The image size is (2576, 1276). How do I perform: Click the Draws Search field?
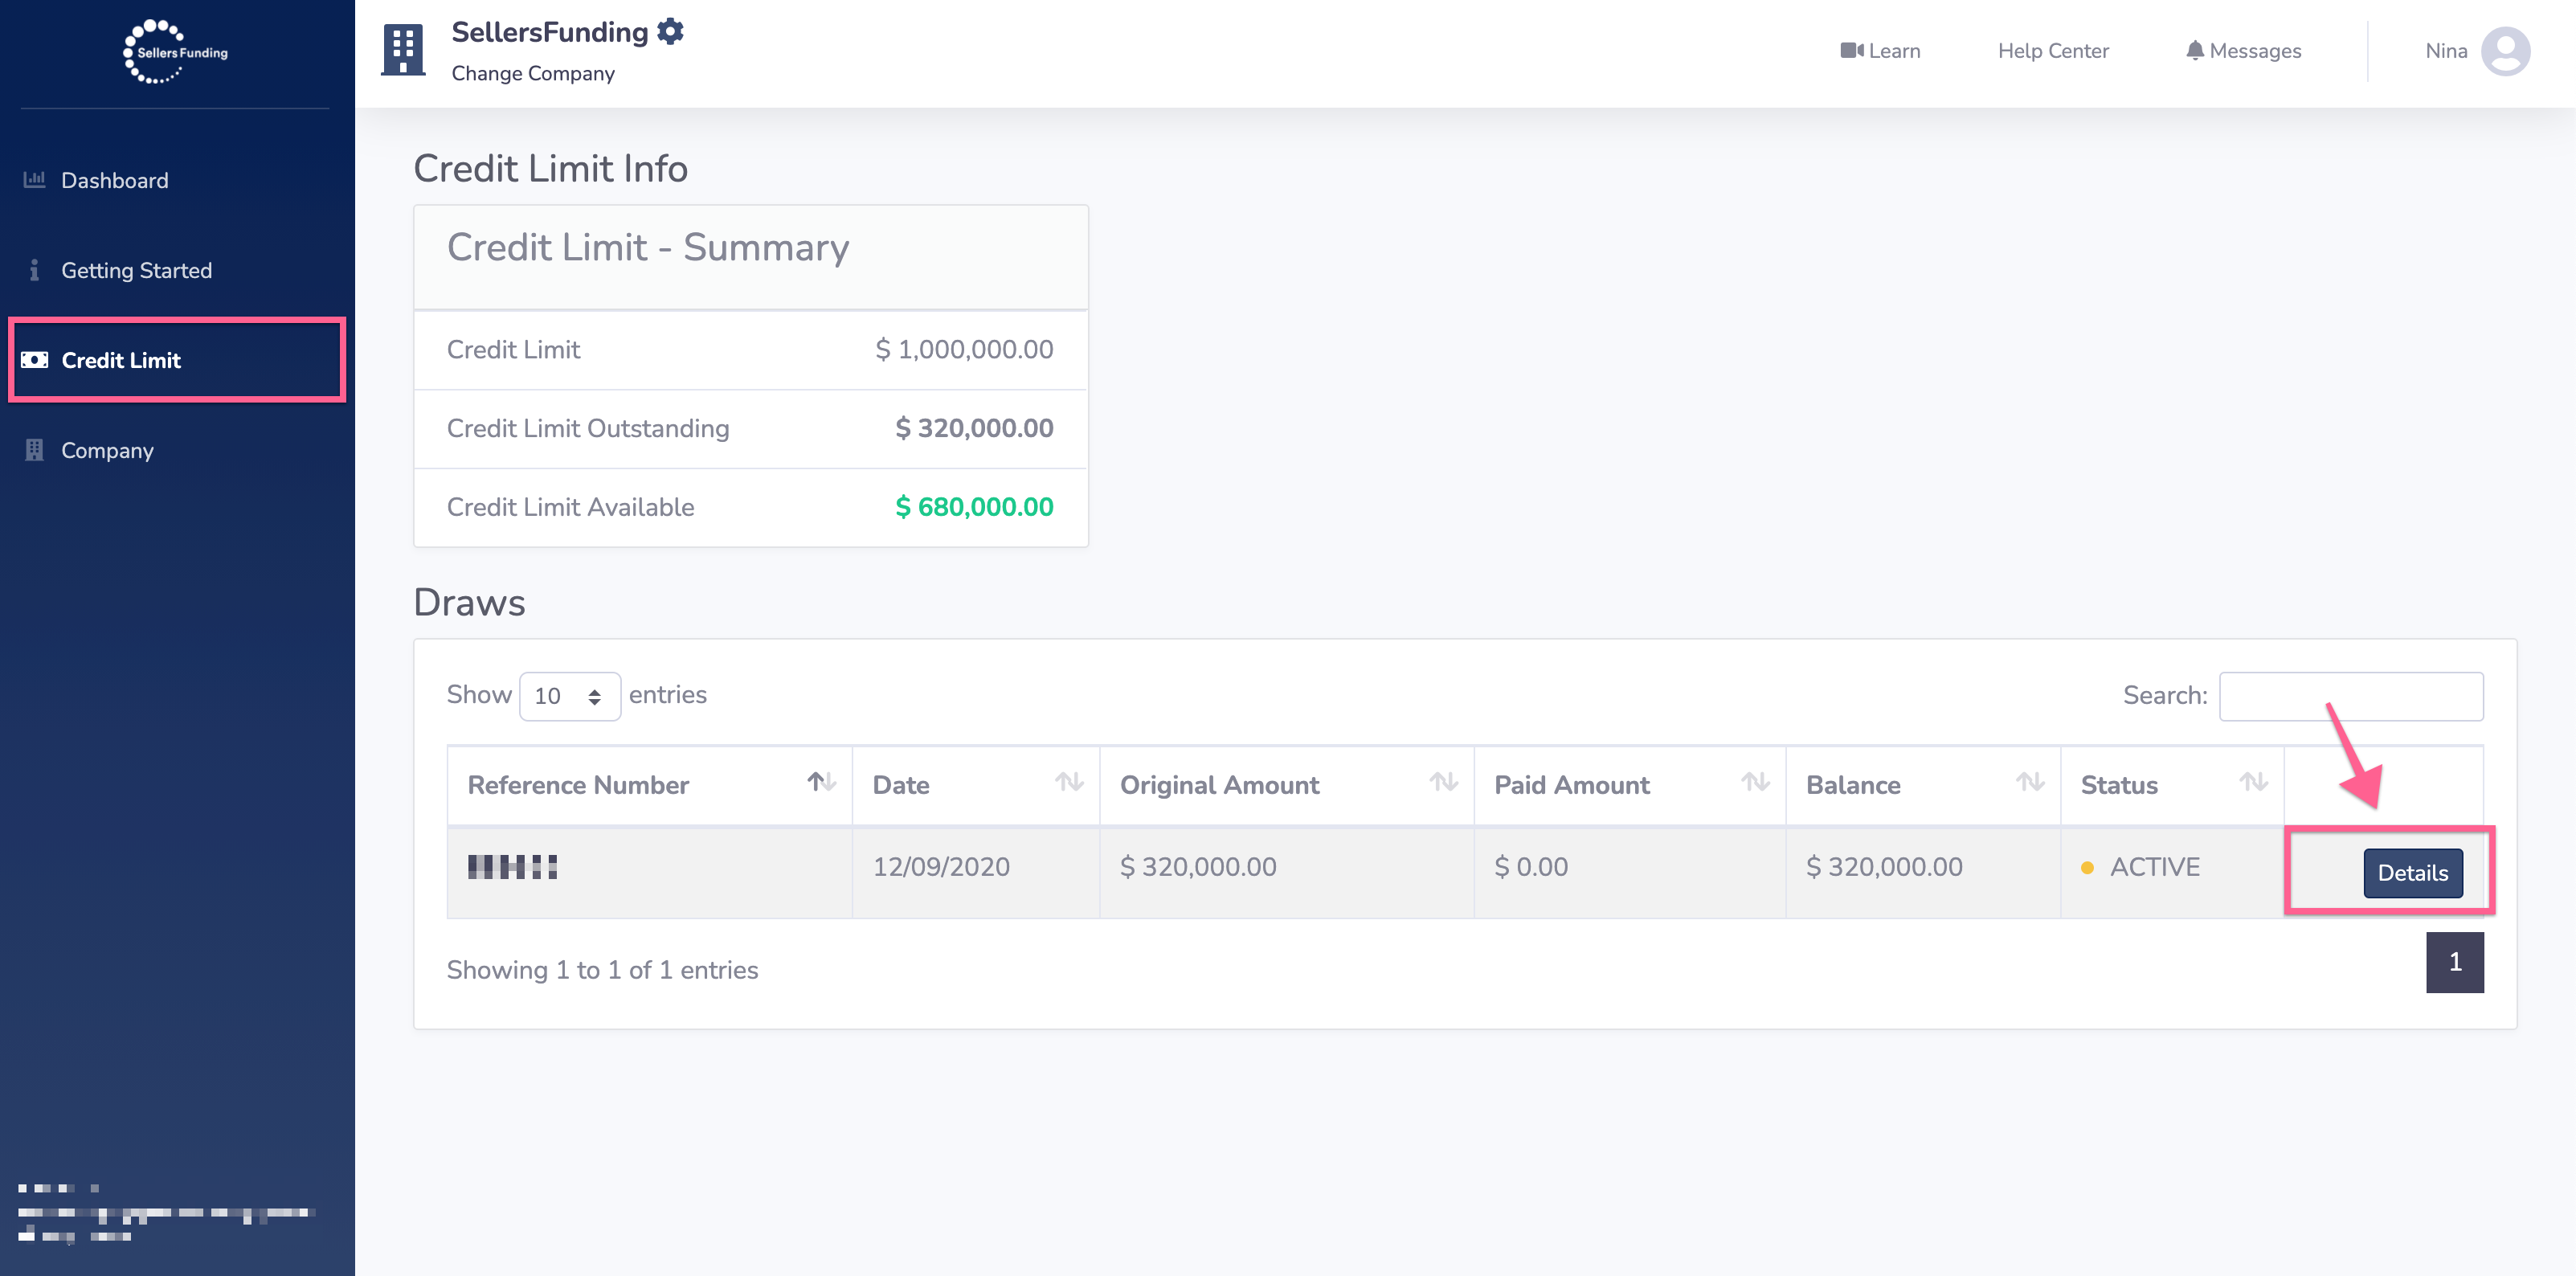point(2351,696)
